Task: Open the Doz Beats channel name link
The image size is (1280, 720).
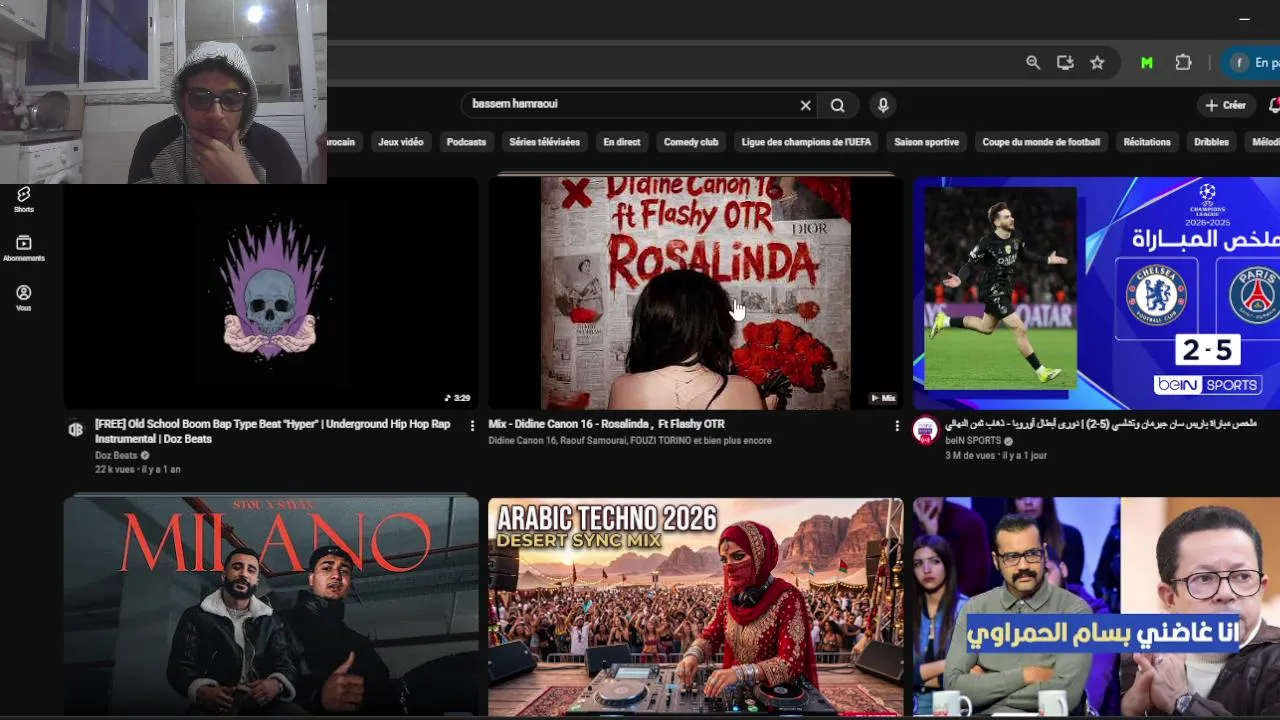Action: click(x=116, y=455)
